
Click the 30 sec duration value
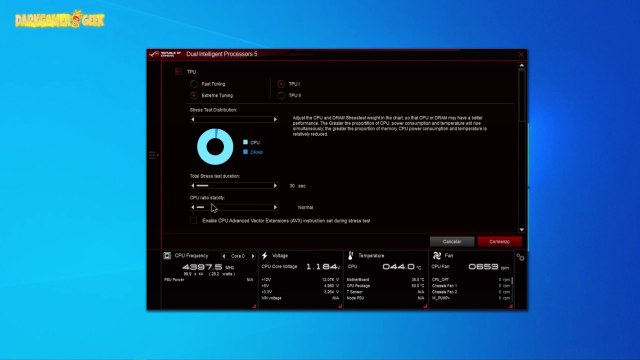coord(298,186)
